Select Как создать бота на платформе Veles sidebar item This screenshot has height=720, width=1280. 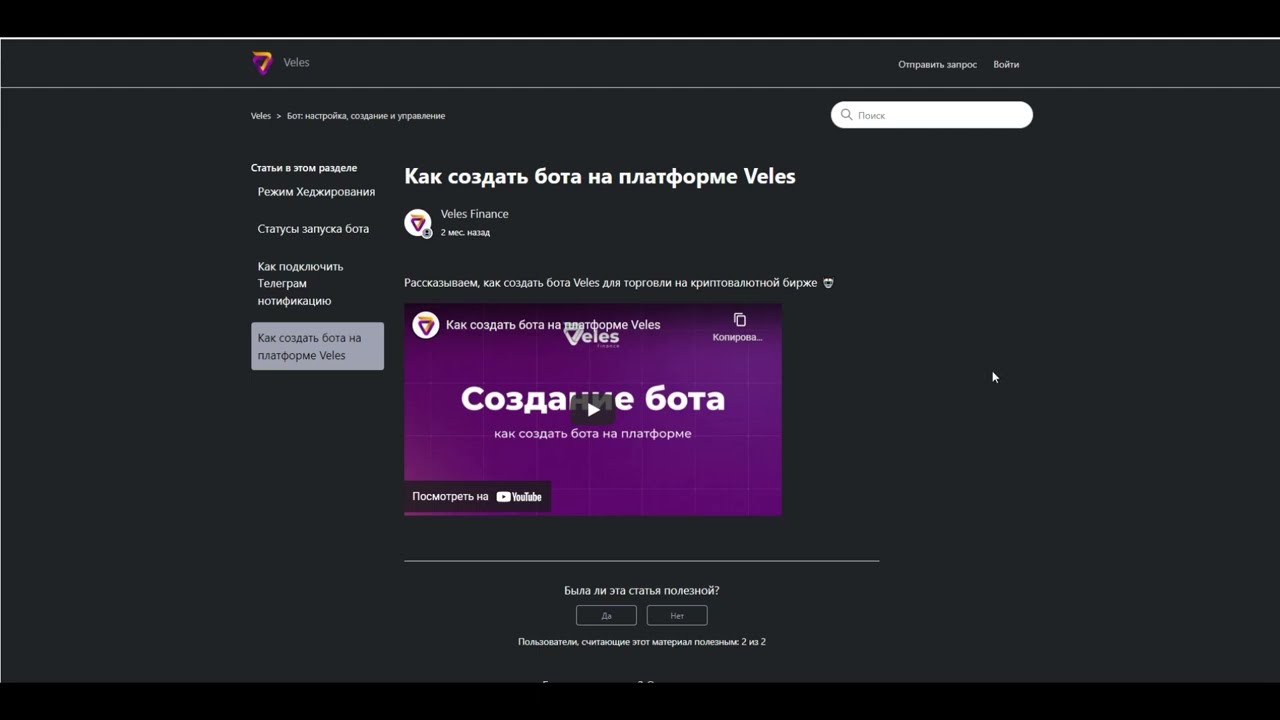(317, 346)
